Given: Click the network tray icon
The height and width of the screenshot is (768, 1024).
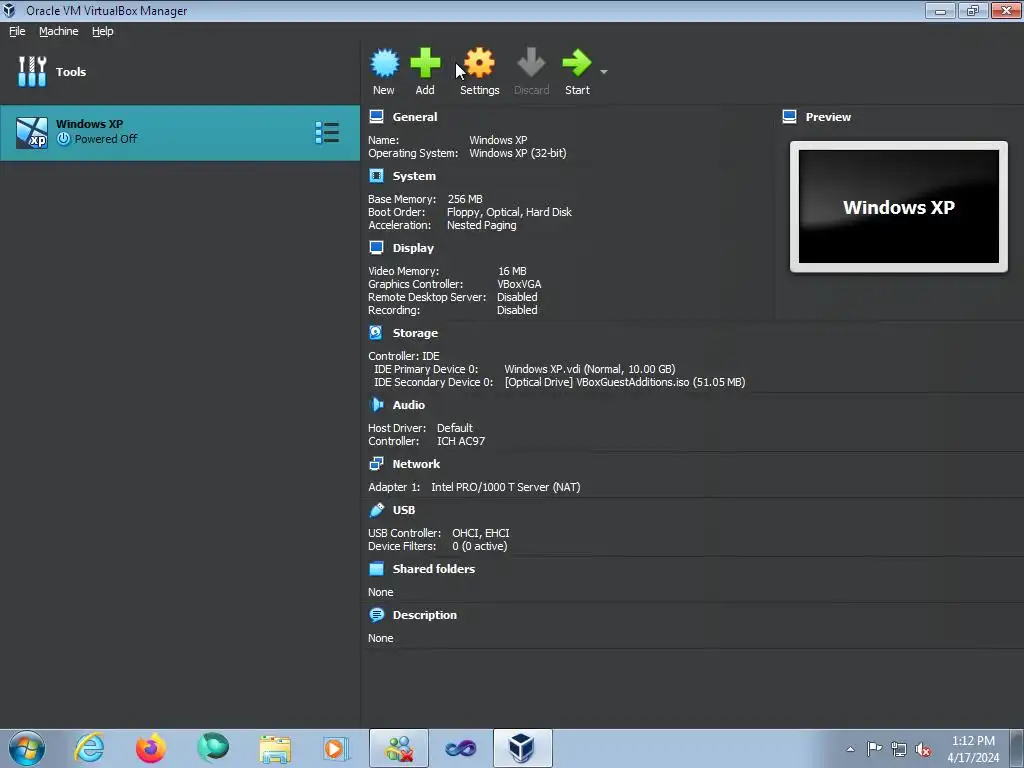Looking at the screenshot, I should tap(899, 750).
